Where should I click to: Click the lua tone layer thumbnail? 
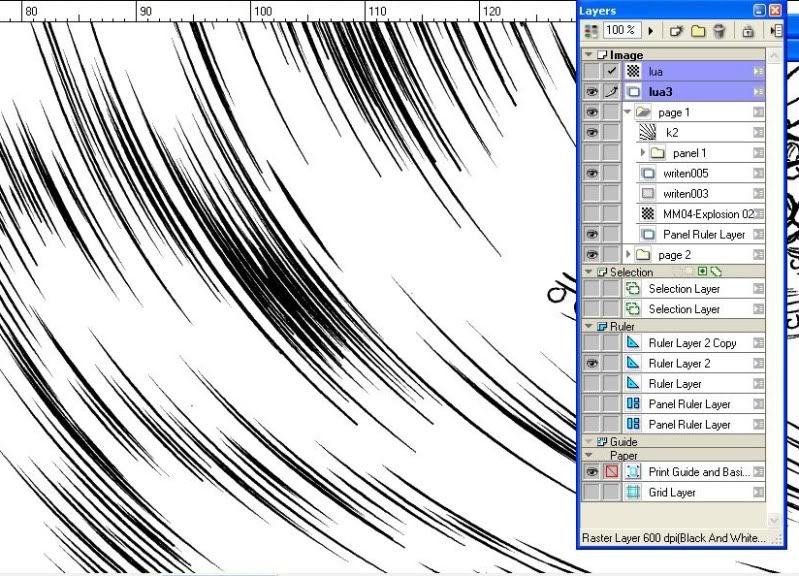point(633,71)
